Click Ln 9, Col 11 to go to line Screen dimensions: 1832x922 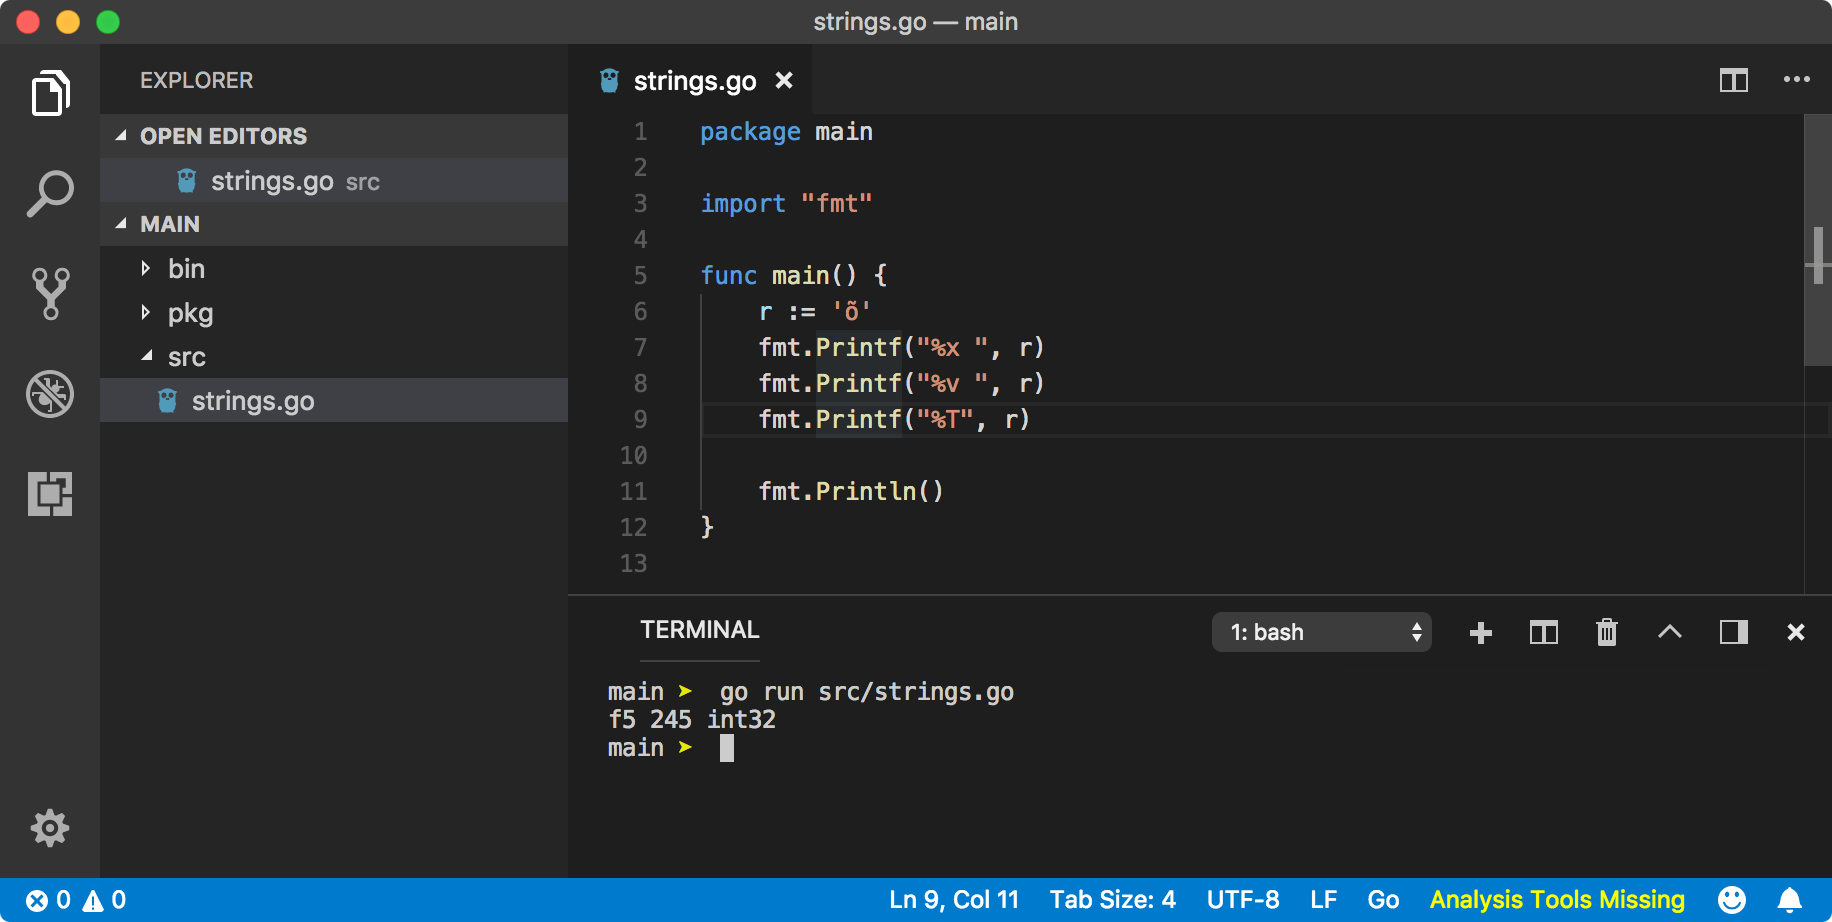[954, 900]
